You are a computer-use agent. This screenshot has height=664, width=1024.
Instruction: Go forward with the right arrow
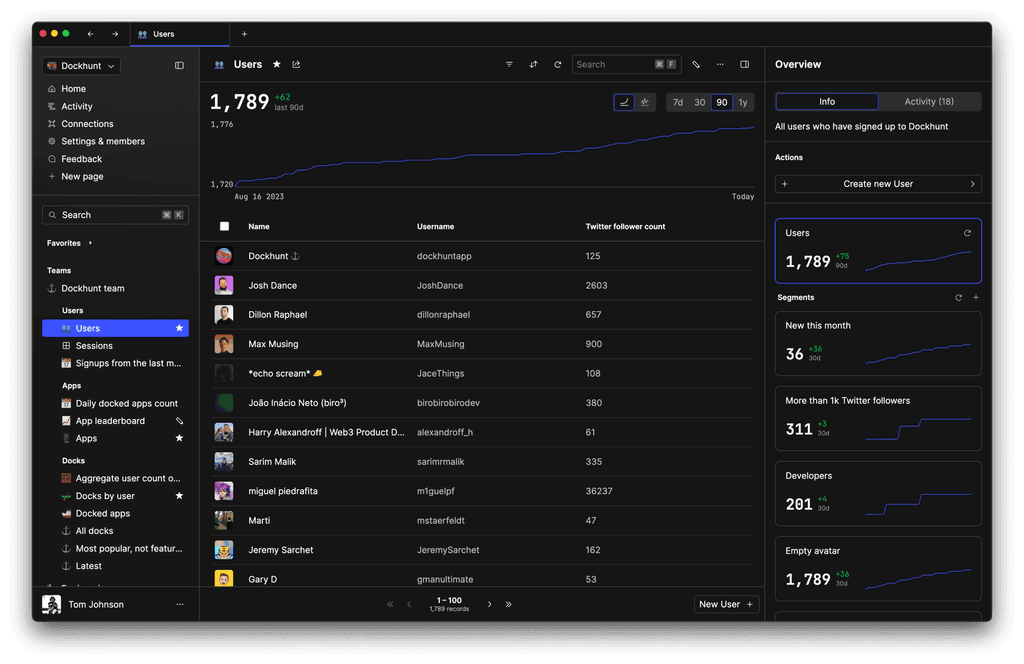(x=115, y=34)
